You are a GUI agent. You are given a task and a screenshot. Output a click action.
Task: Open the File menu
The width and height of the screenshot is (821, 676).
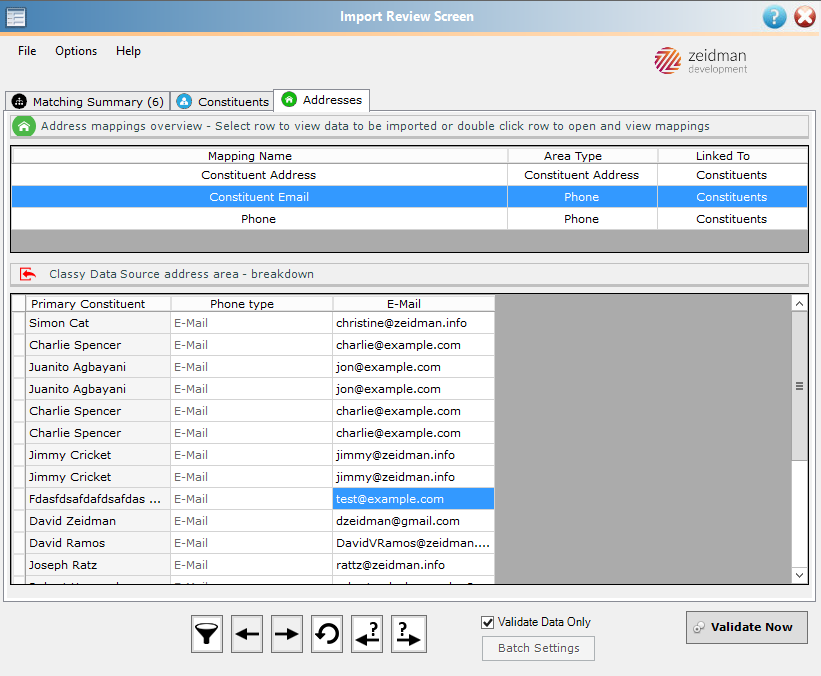27,51
